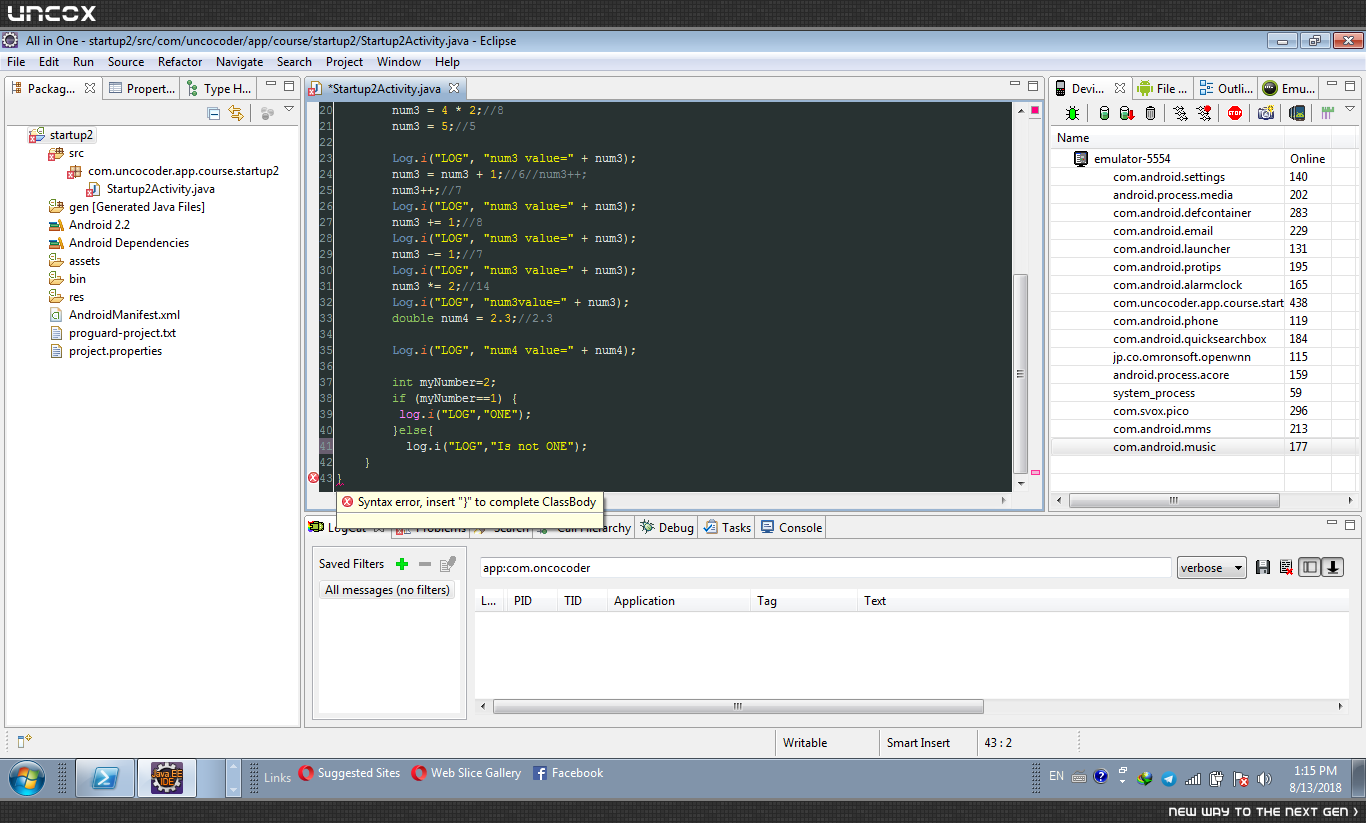Open the Refactor menu

point(180,62)
